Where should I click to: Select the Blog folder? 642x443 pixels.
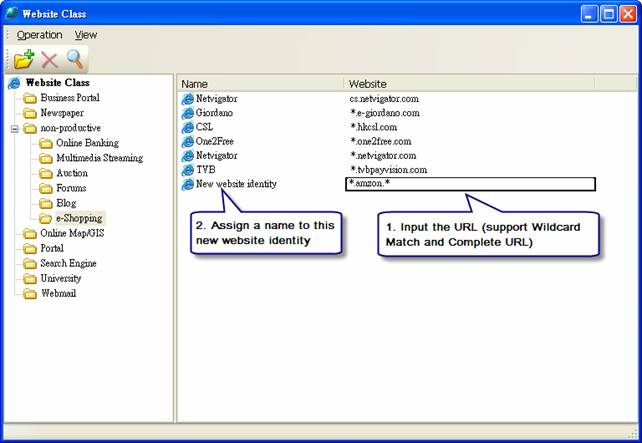click(66, 203)
